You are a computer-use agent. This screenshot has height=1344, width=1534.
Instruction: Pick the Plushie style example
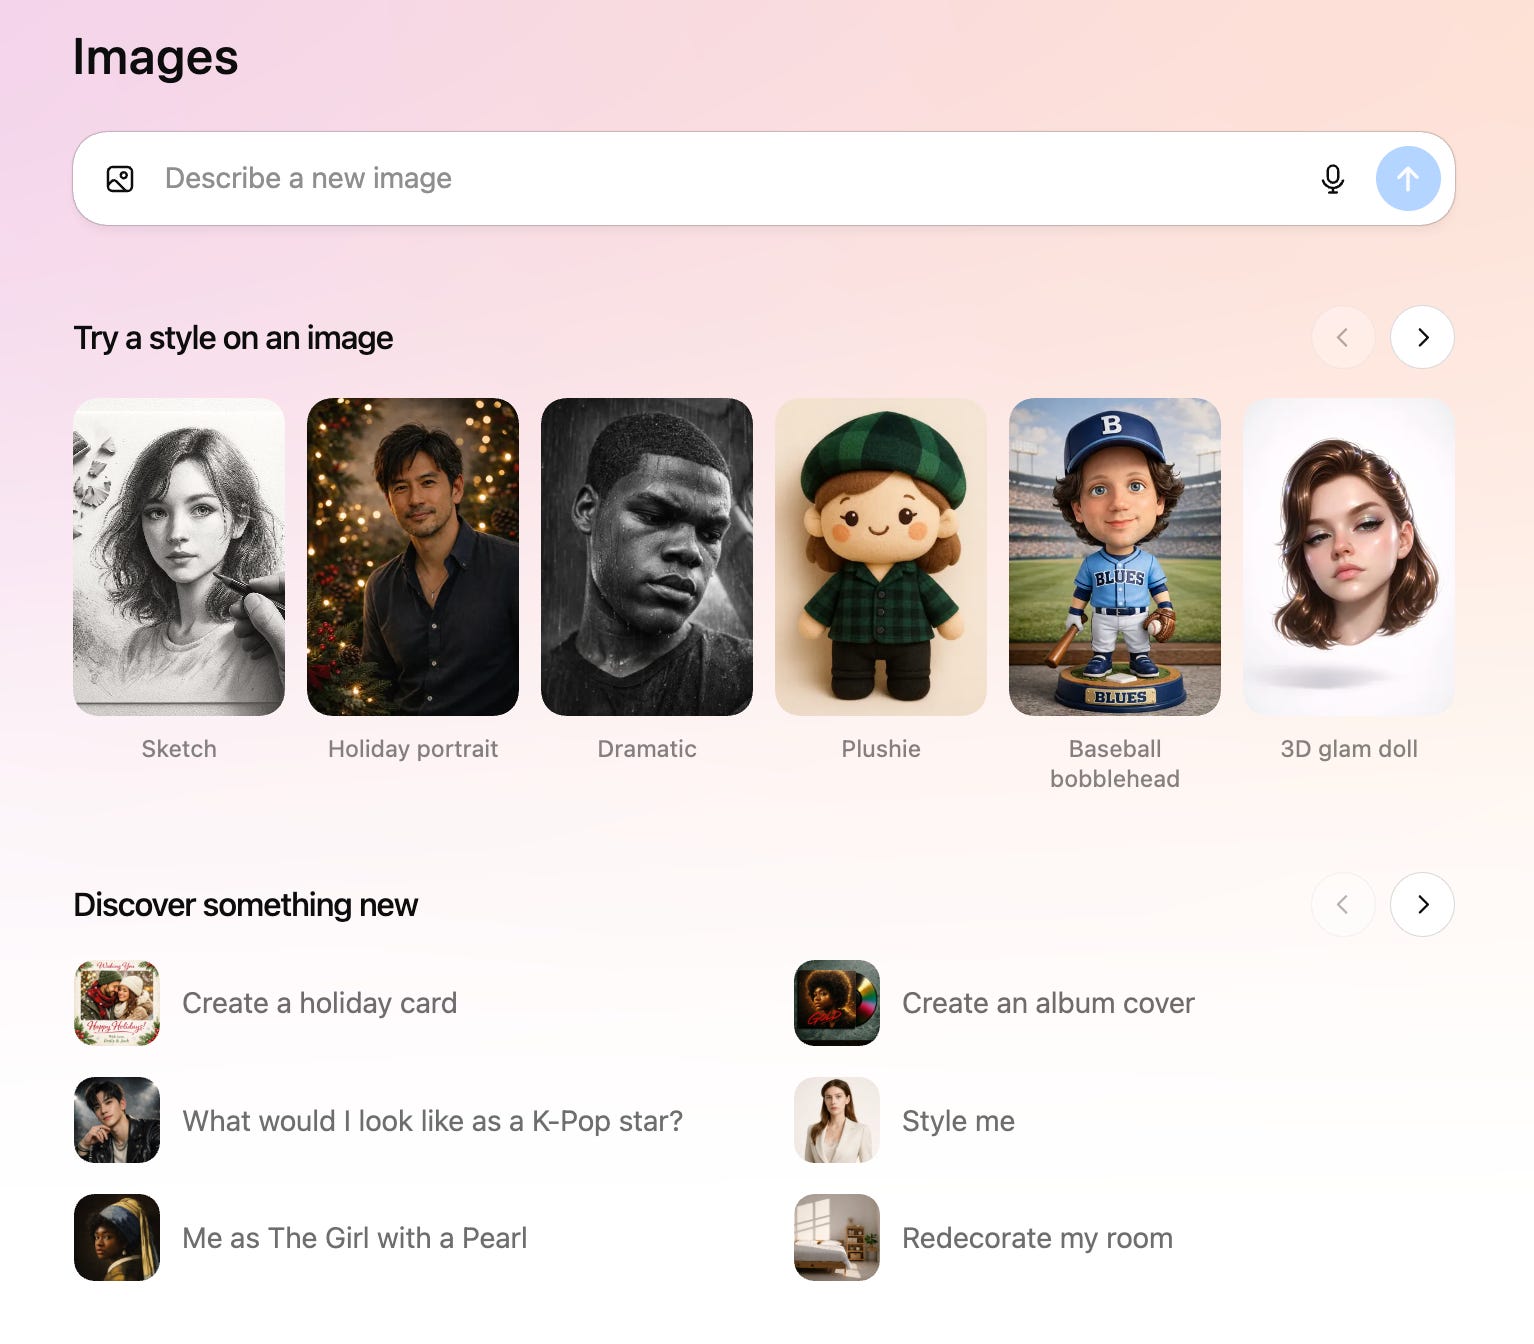(x=880, y=557)
